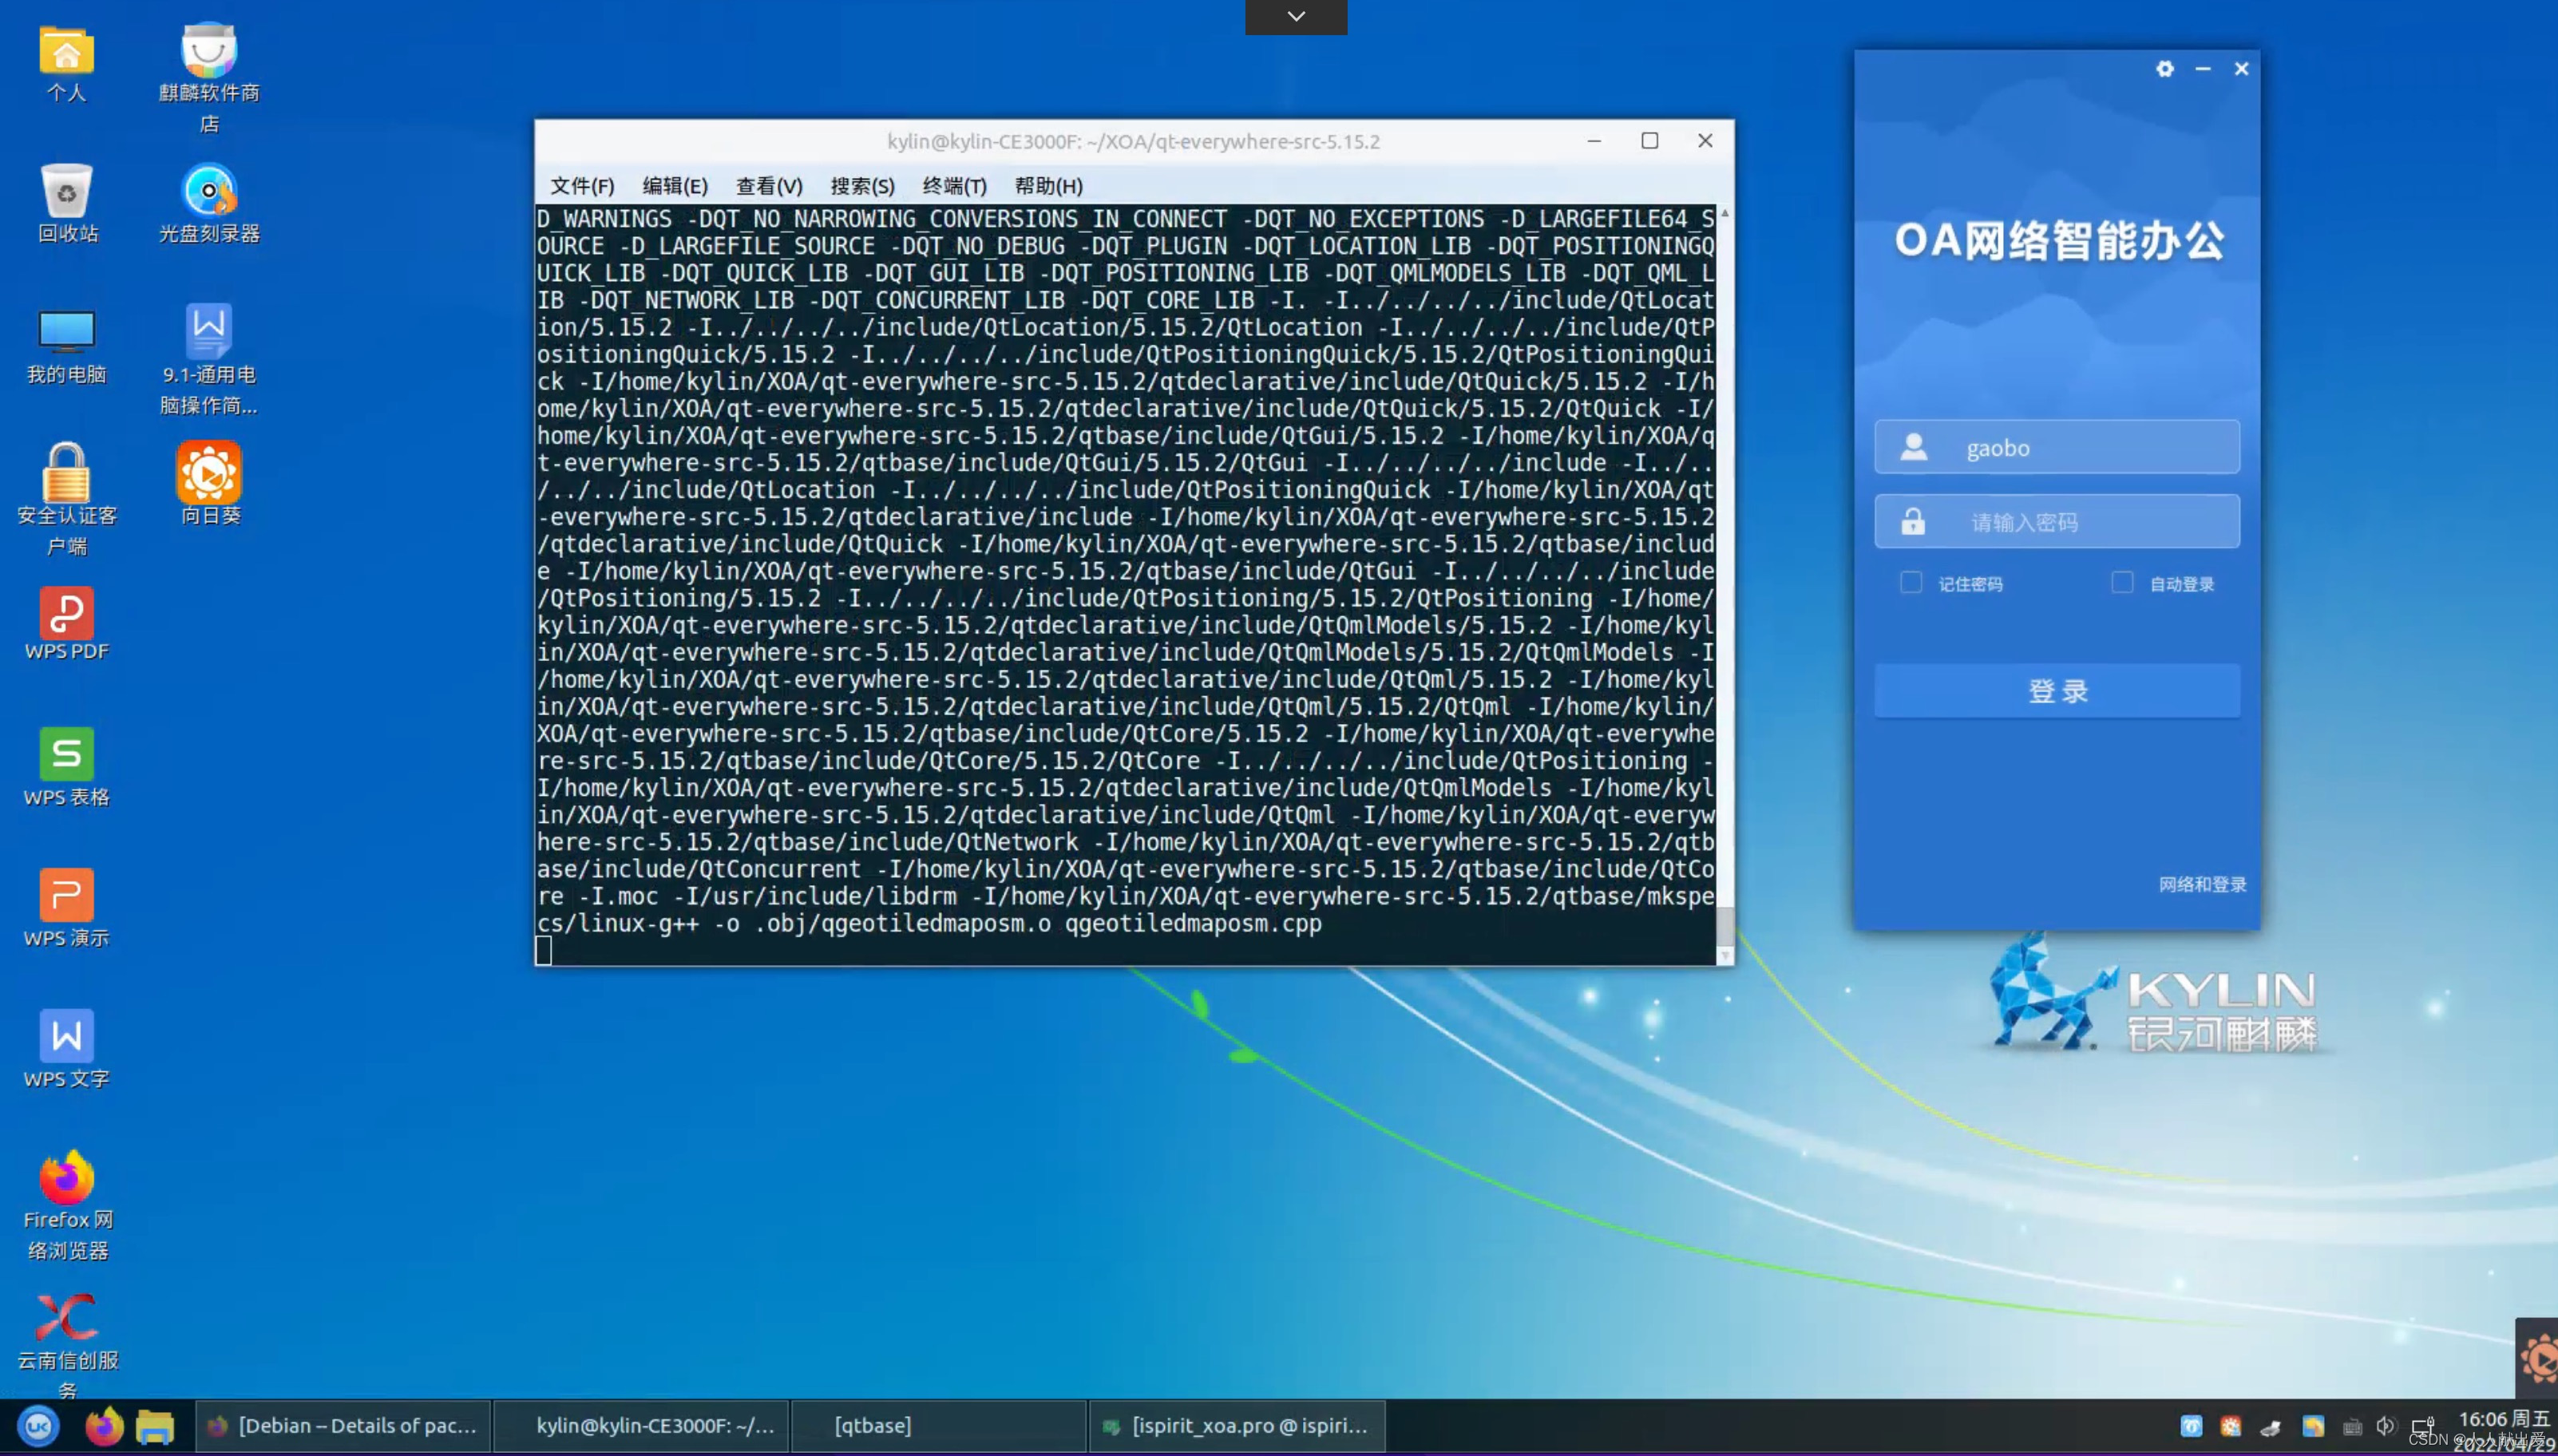
Task: Open the 回收站 recycle bin icon
Action: coord(67,204)
